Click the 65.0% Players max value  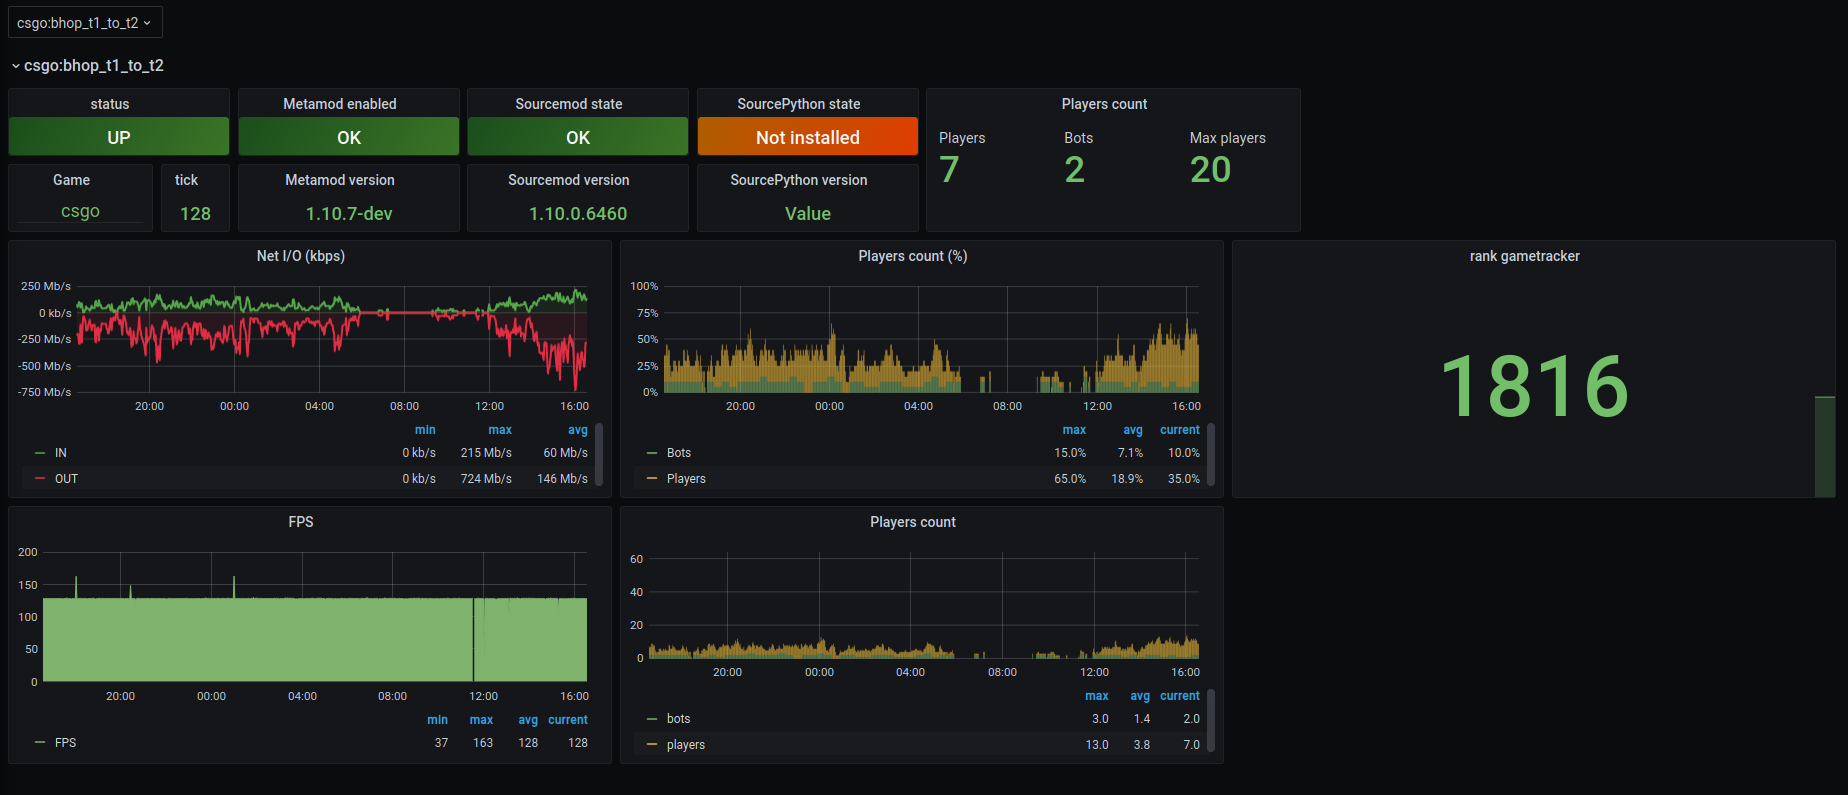1070,479
